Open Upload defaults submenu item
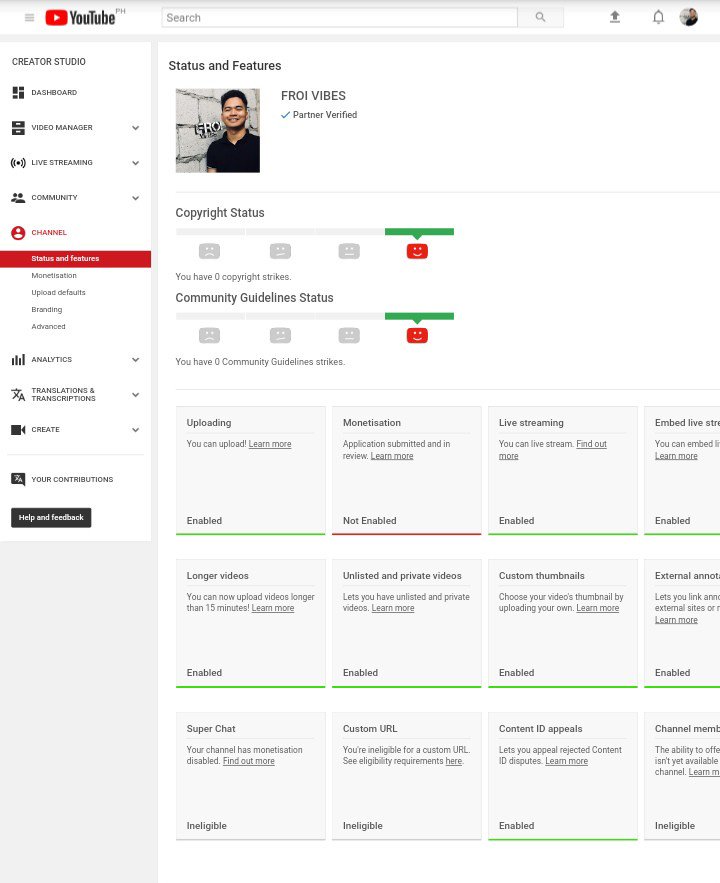 59,292
